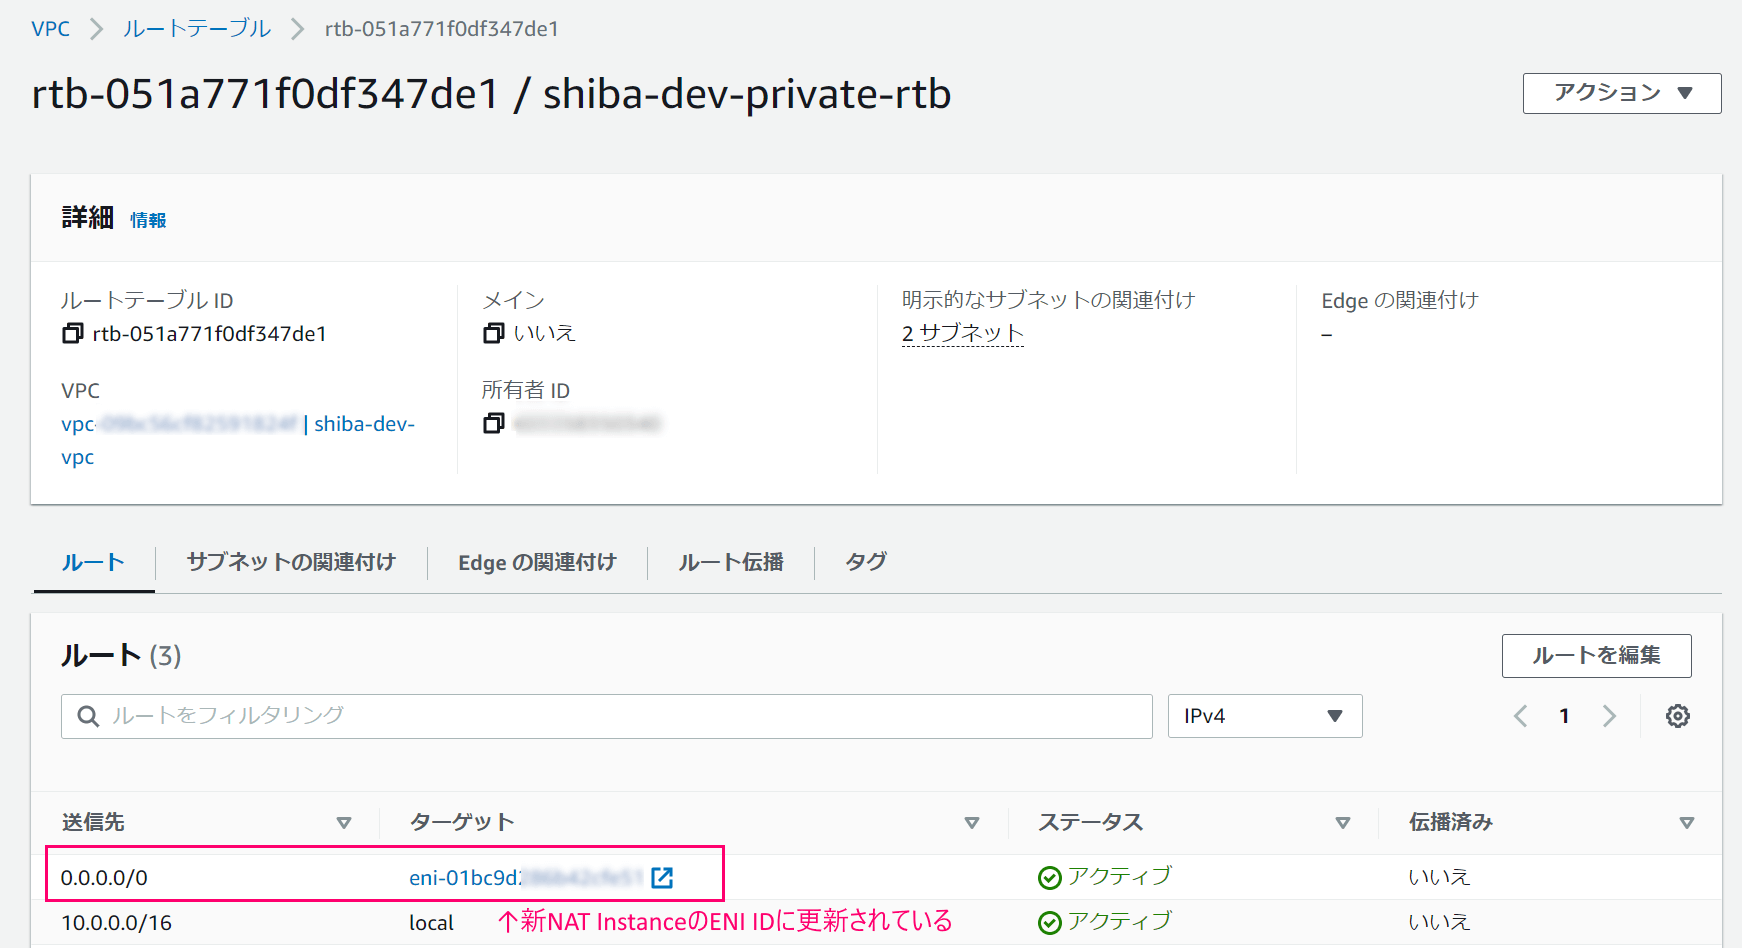
Task: Switch to サブネットの関連付け tab
Action: 291,562
